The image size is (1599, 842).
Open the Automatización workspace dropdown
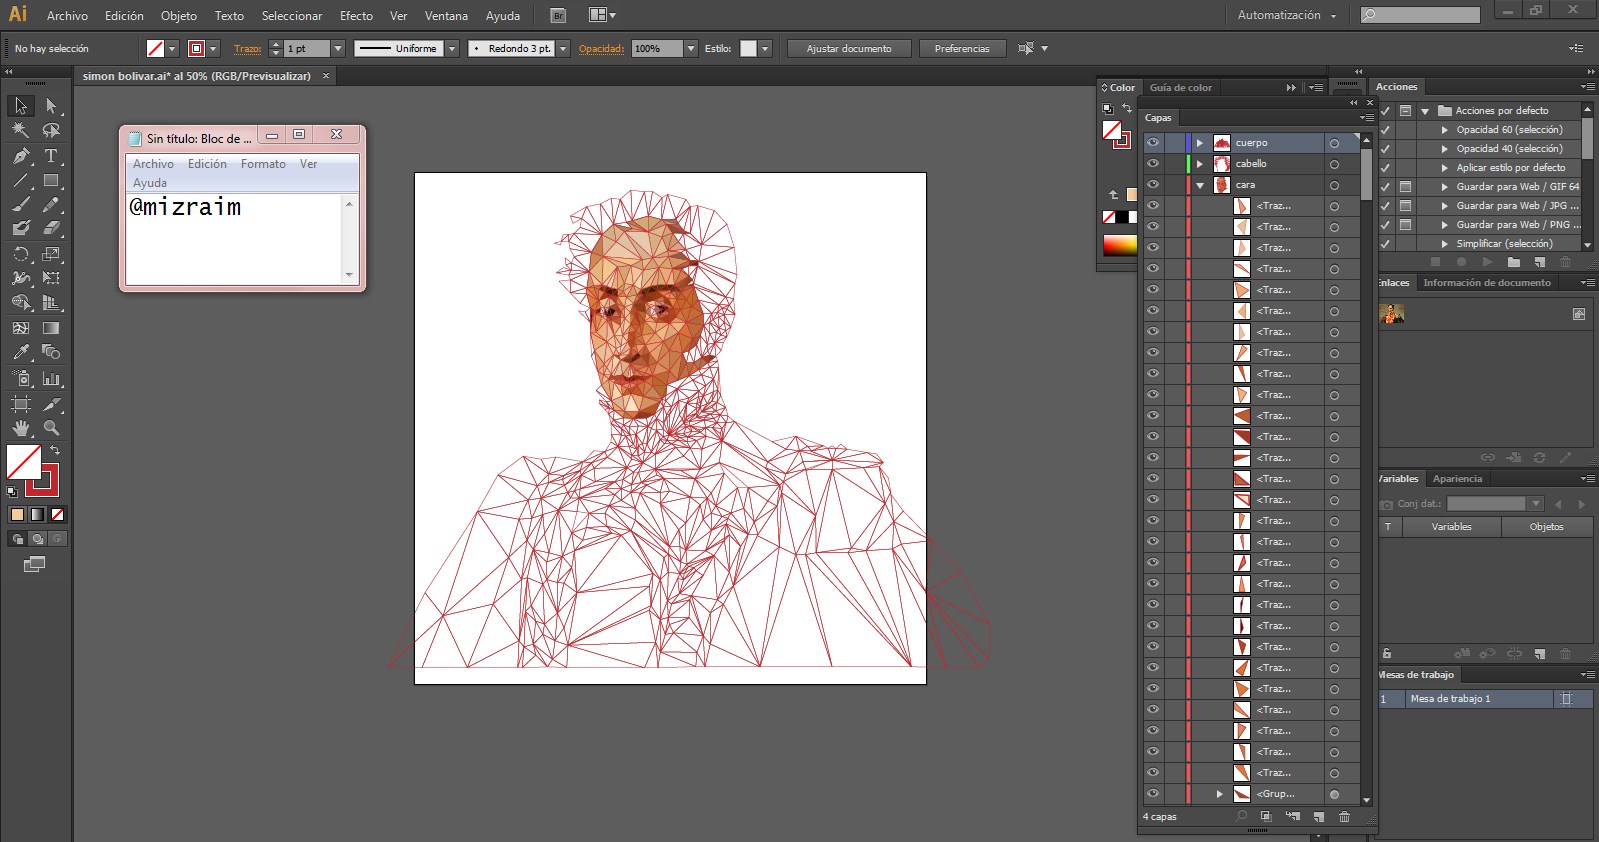click(1287, 15)
